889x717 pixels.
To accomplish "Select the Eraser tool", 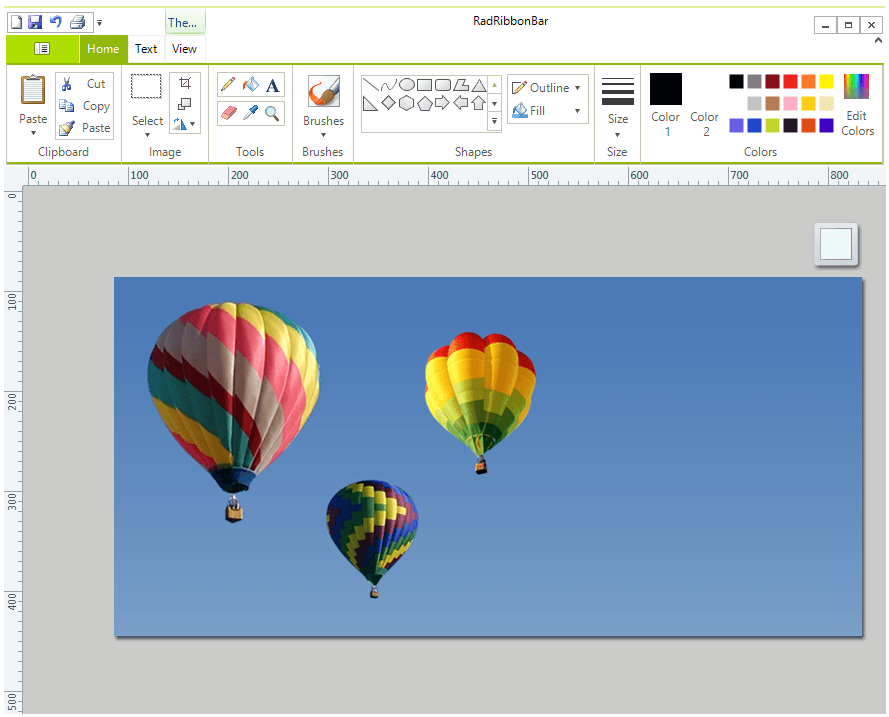I will pos(227,113).
